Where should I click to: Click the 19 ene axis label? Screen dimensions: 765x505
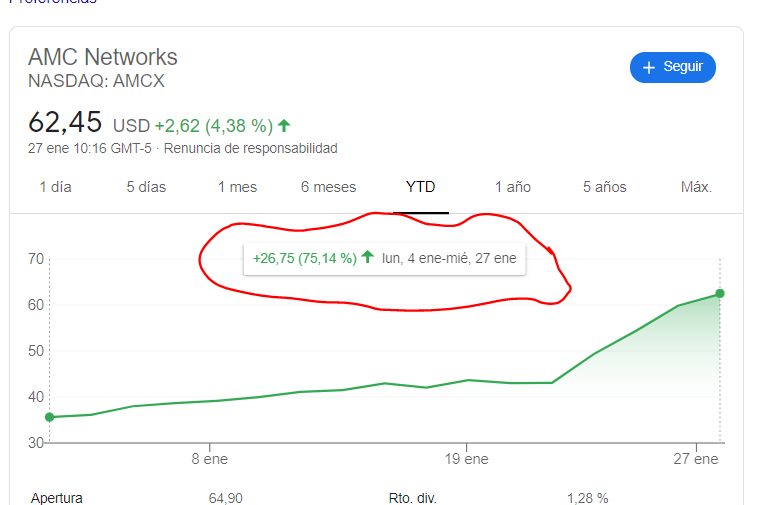click(466, 459)
